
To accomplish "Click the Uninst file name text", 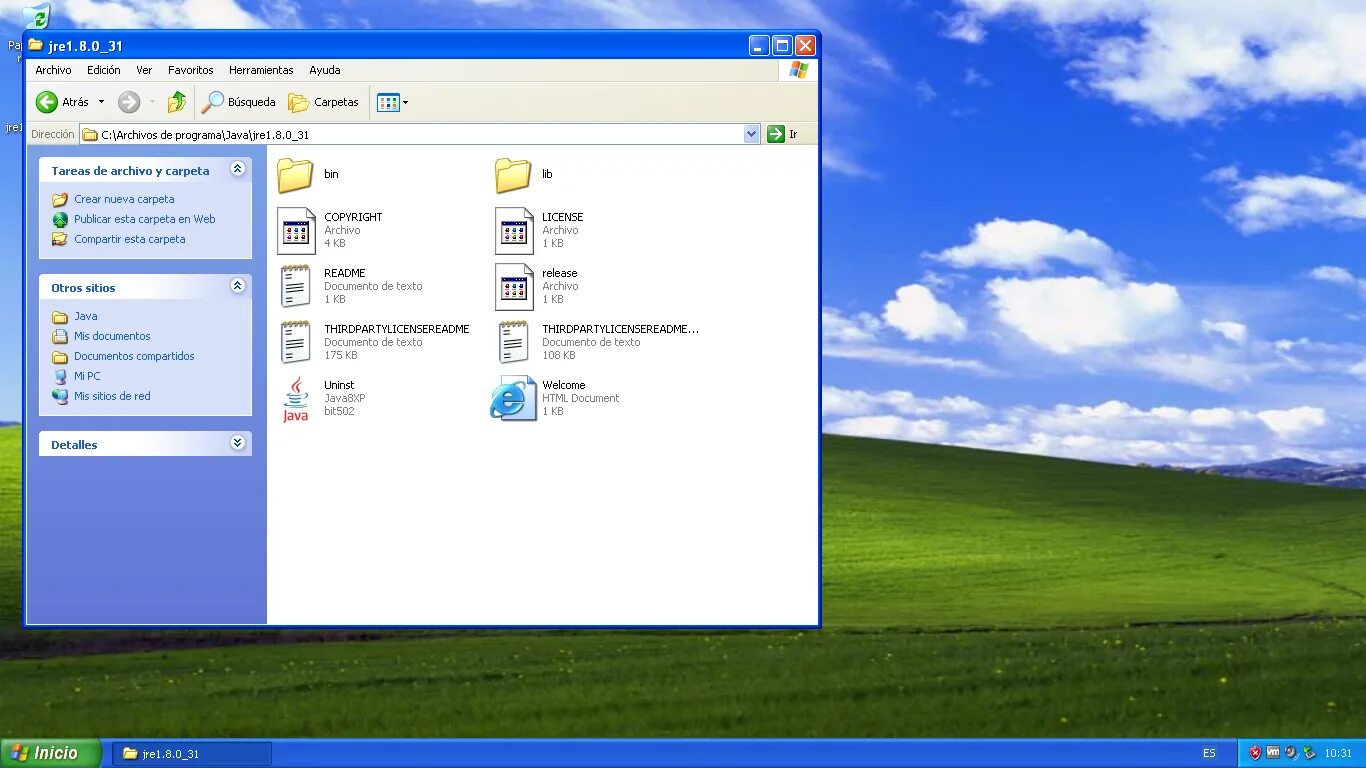I will point(339,385).
